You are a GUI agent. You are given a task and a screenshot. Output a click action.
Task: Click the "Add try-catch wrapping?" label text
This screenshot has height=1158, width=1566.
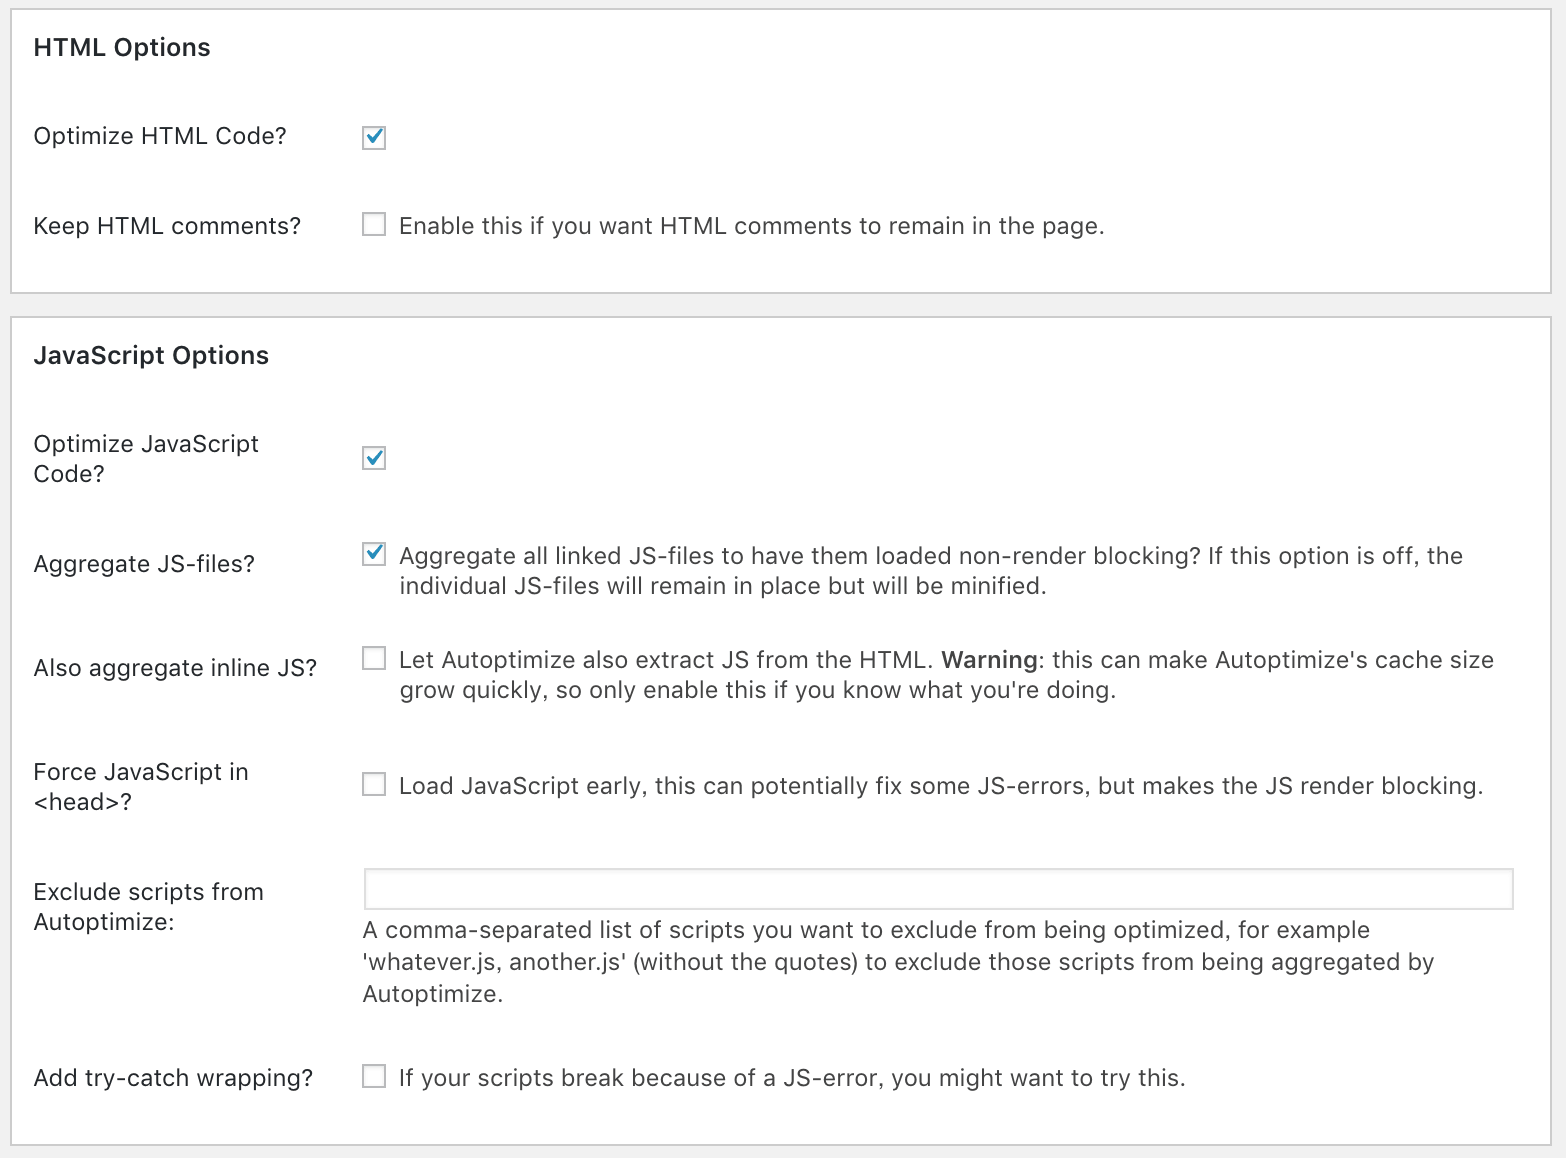tap(173, 1078)
